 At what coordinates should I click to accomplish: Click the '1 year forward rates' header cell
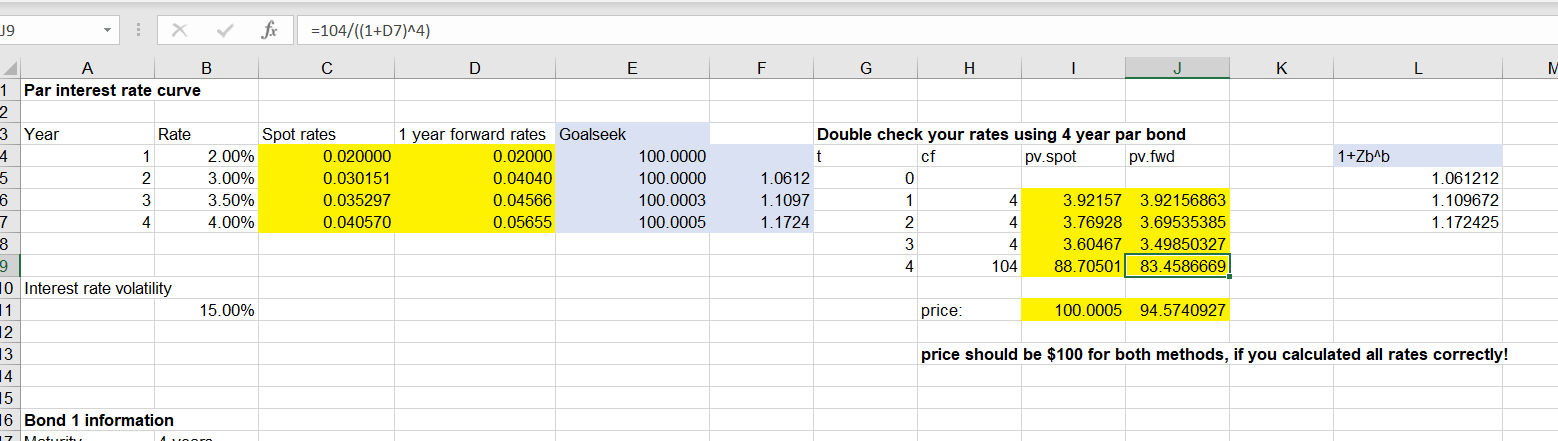475,134
